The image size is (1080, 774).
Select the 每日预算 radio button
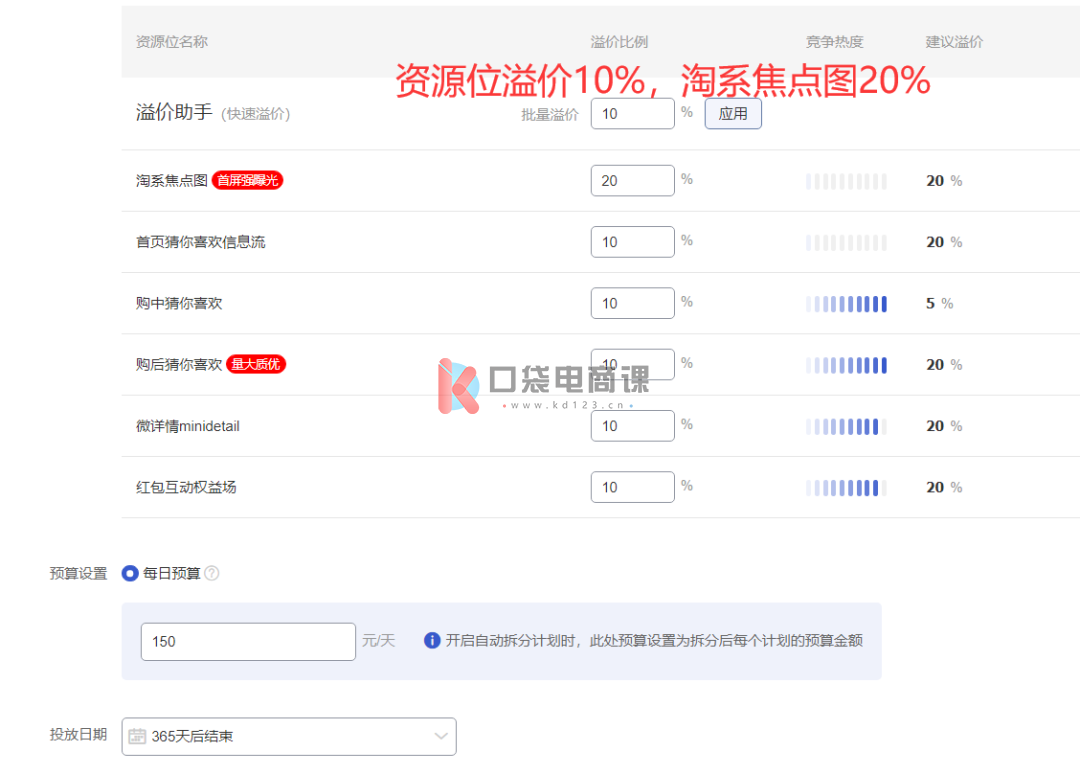pyautogui.click(x=130, y=573)
